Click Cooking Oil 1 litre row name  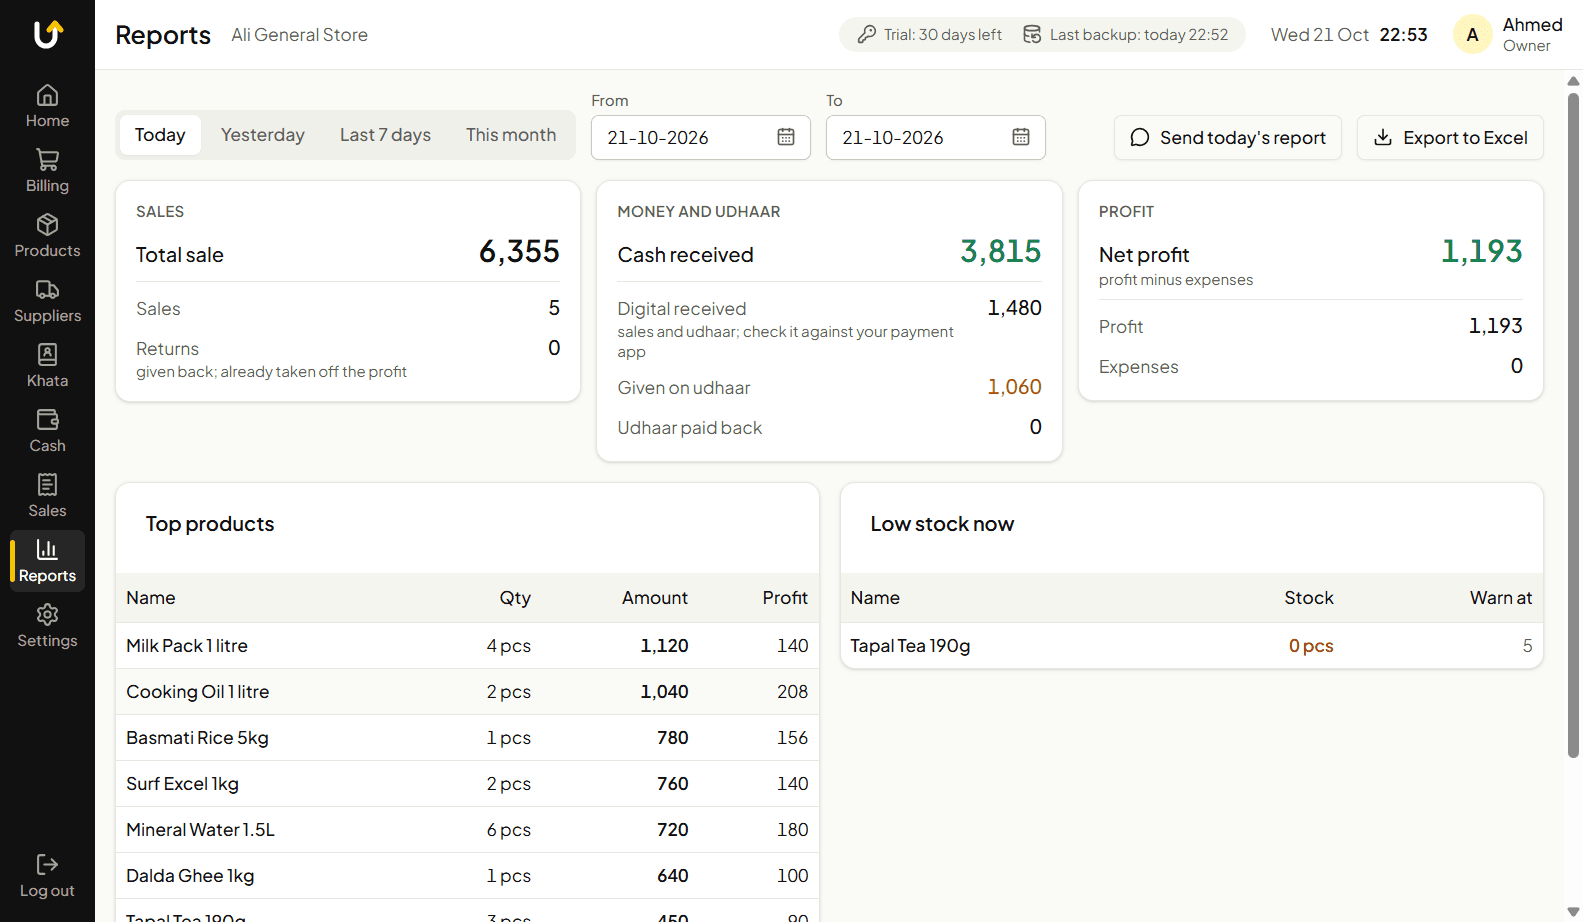198,692
